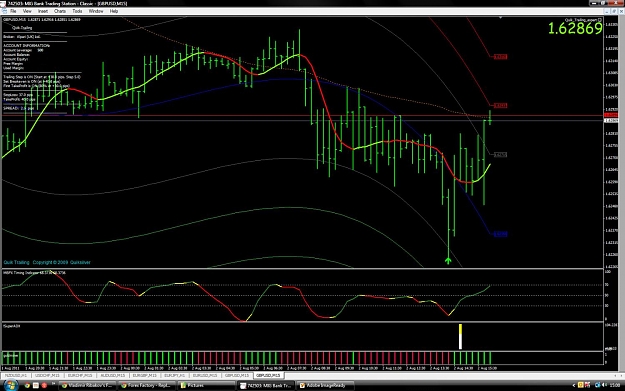The width and height of the screenshot is (625, 391).
Task: Switch to the EURGBP,M15 chart tab
Action: pos(144,375)
